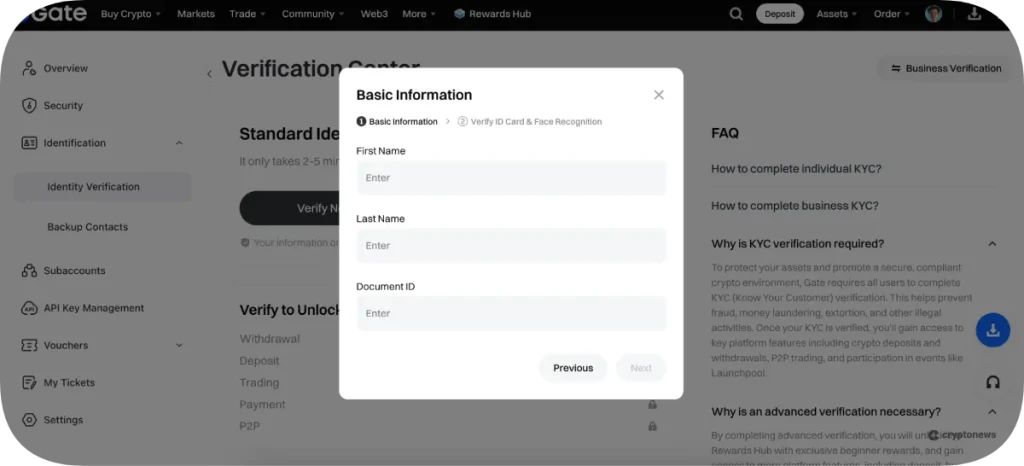Click the Previous button in dialog
Screen dimensions: 1024x466
point(573,368)
